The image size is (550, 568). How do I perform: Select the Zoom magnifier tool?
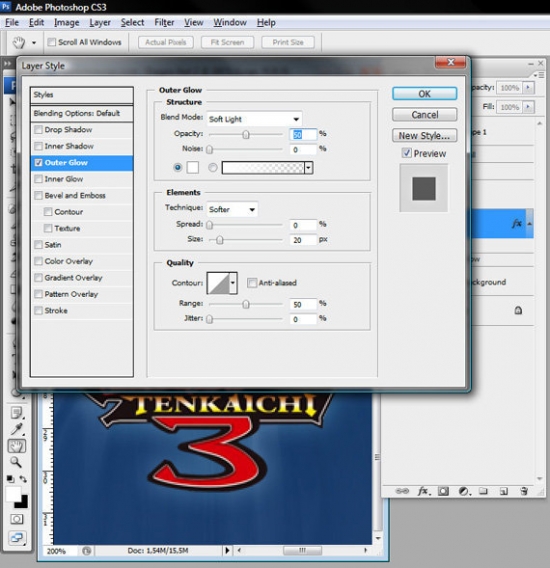coord(16,462)
